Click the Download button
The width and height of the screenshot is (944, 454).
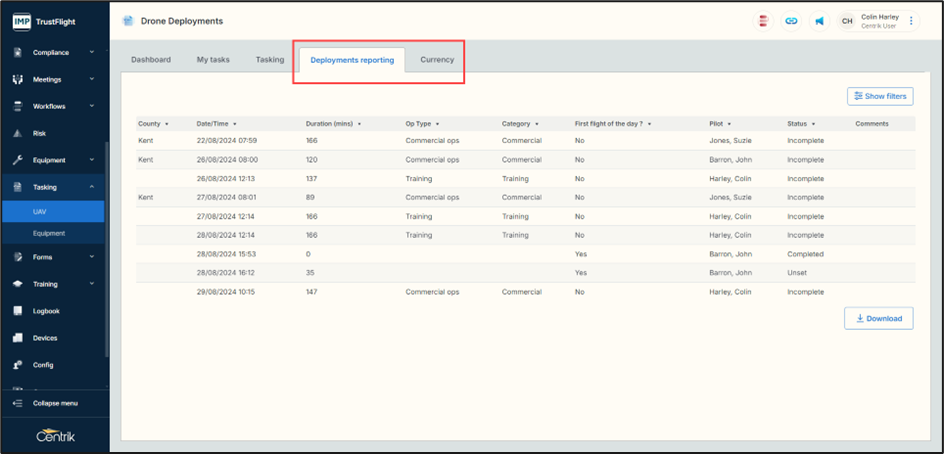tap(878, 319)
